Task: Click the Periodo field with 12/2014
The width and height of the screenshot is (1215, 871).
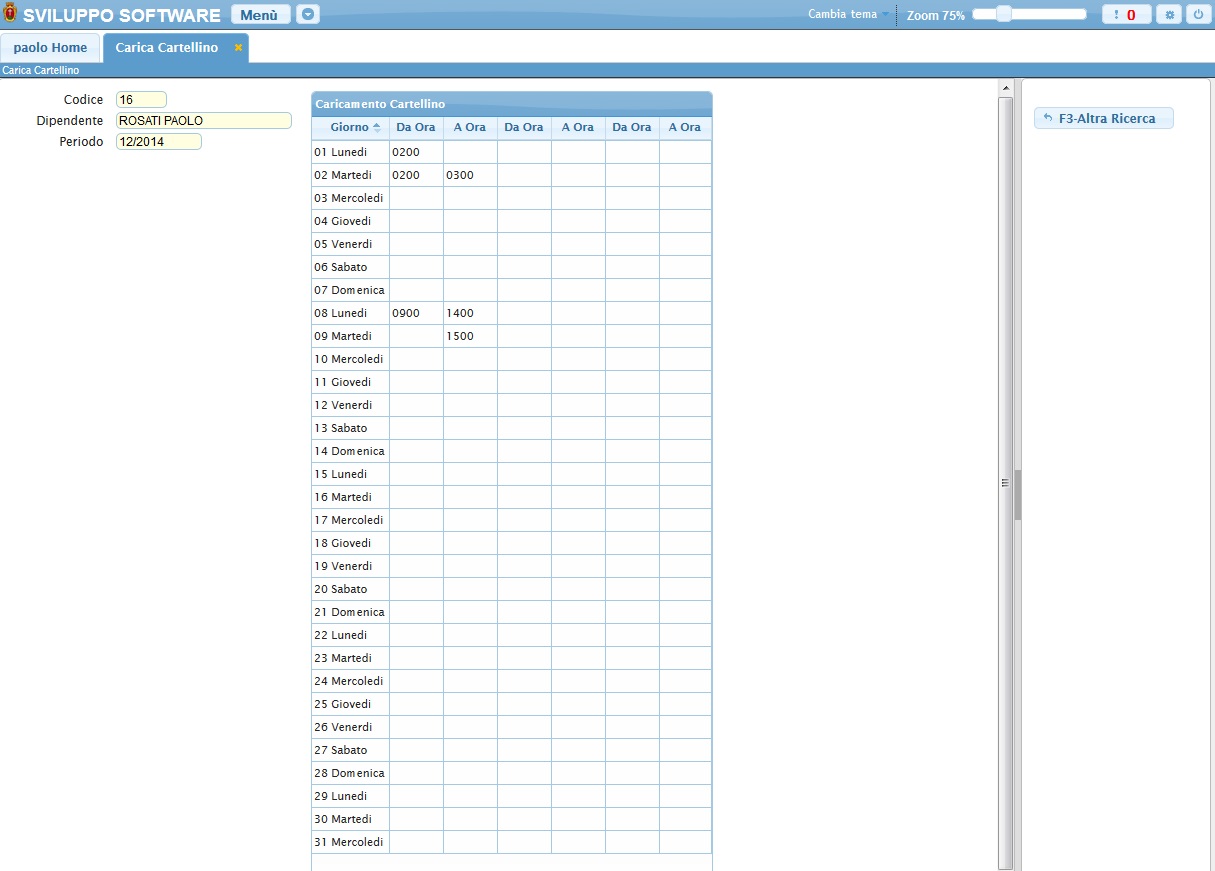Action: [158, 142]
